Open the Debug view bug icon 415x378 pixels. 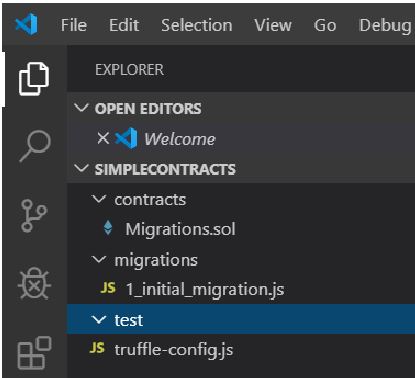coord(34,284)
